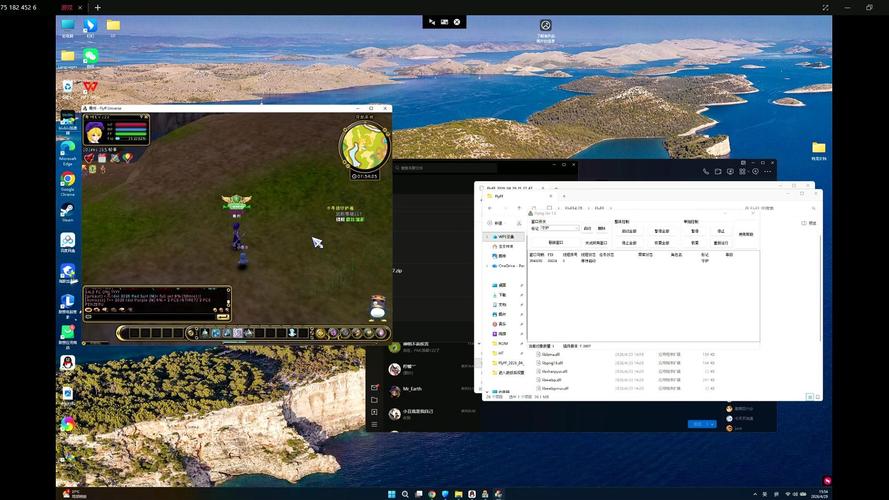Open the apps grid icon in chat toolbar

pos(742,171)
